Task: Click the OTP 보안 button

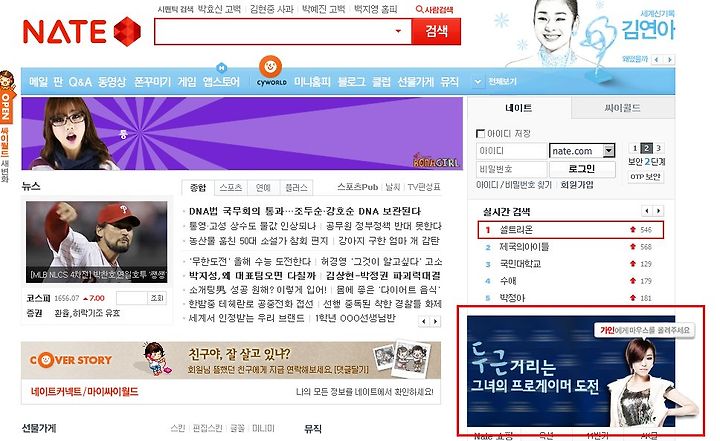Action: pyautogui.click(x=645, y=177)
